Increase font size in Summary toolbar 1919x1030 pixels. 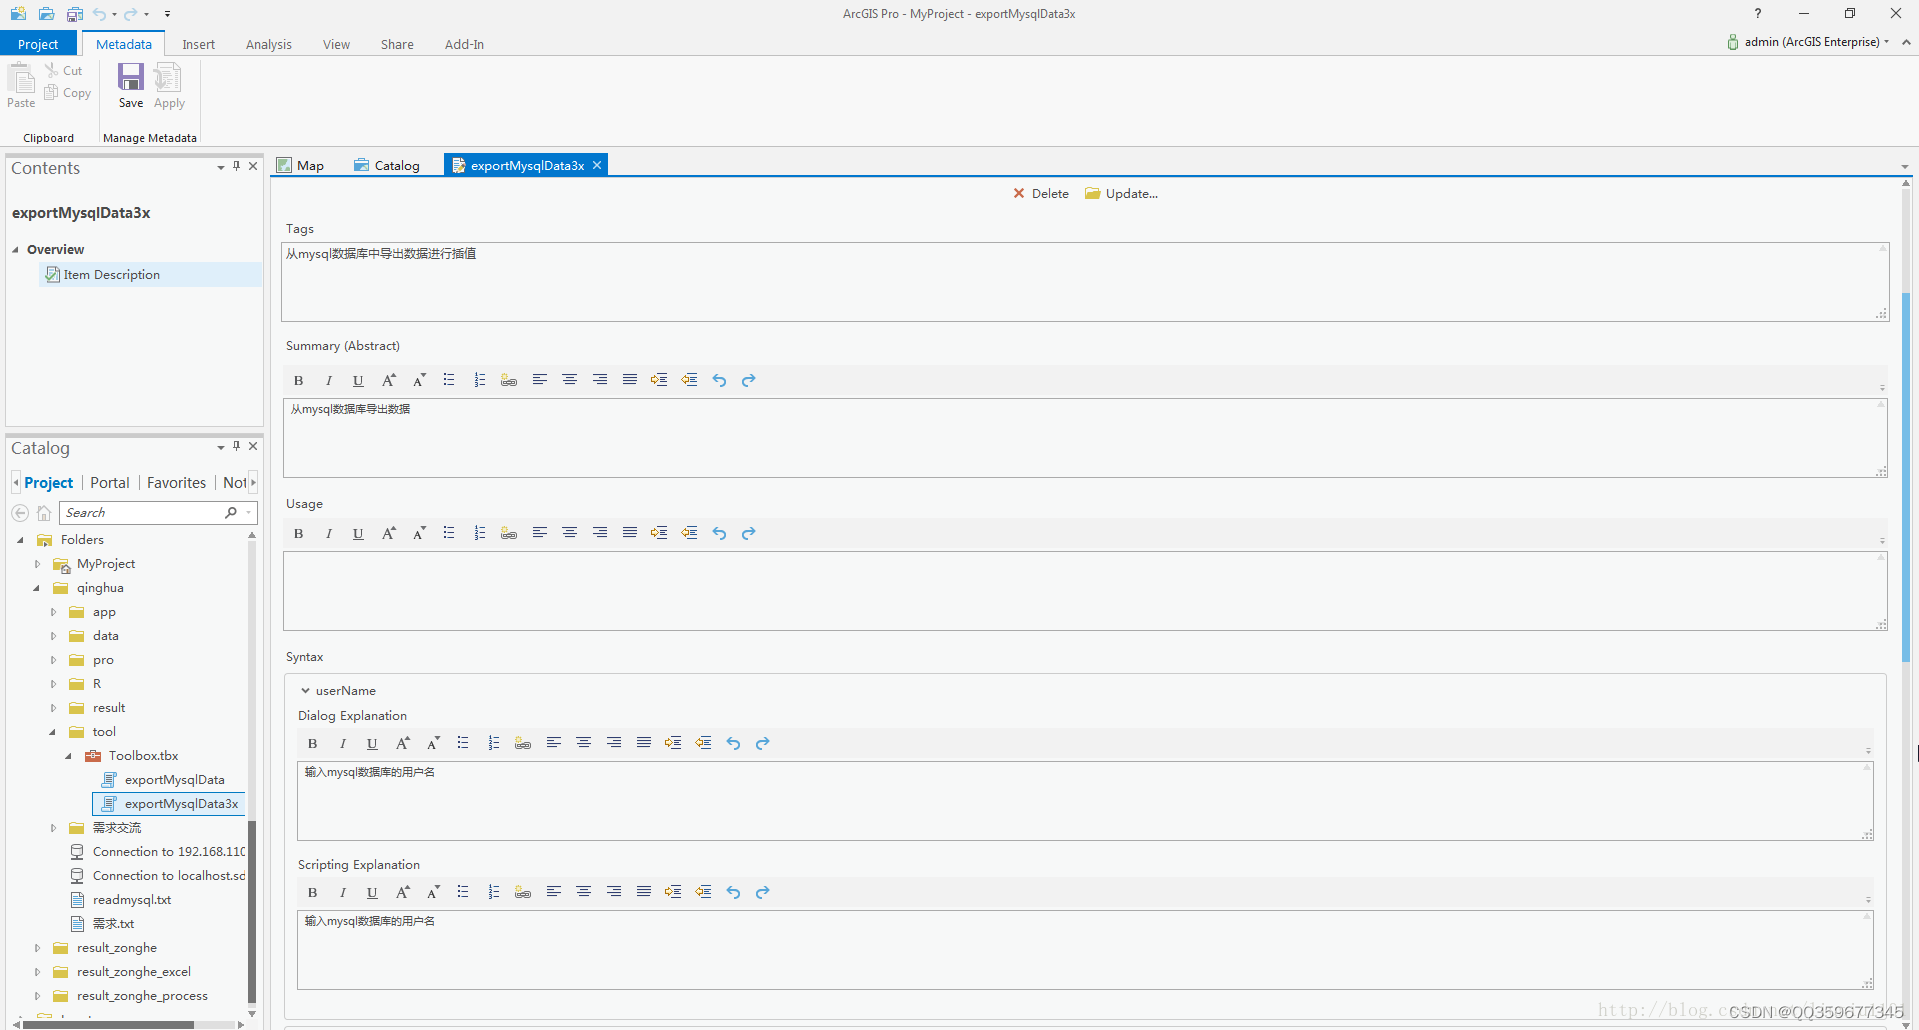coord(388,380)
